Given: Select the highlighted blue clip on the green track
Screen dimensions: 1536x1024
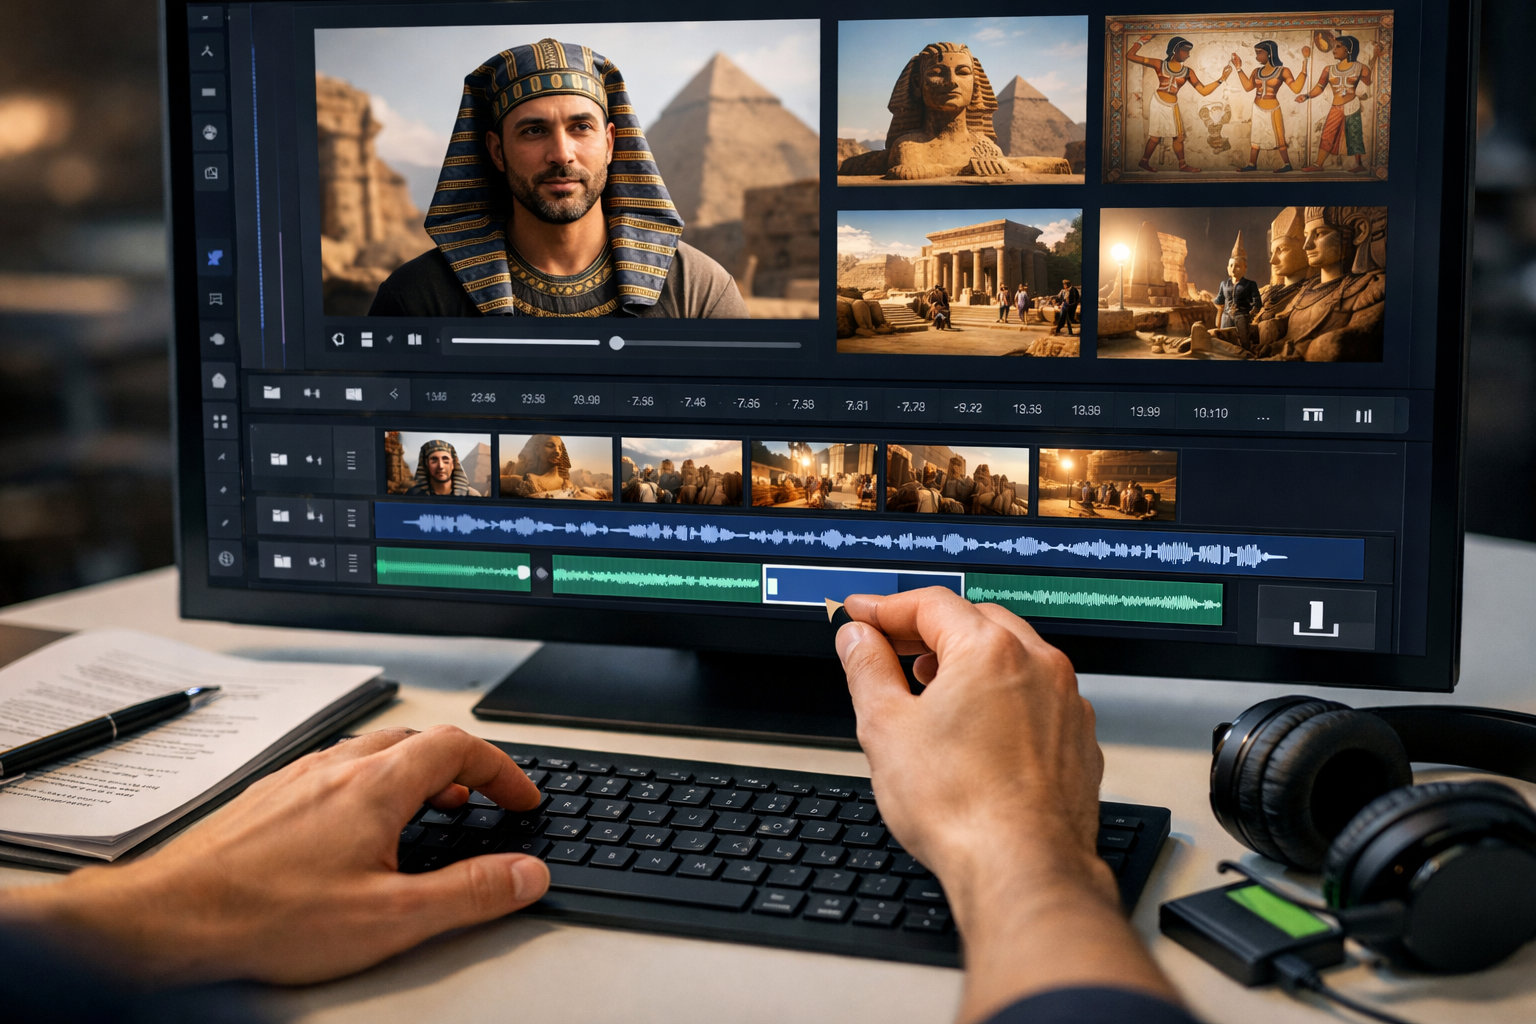Looking at the screenshot, I should coord(863,586).
